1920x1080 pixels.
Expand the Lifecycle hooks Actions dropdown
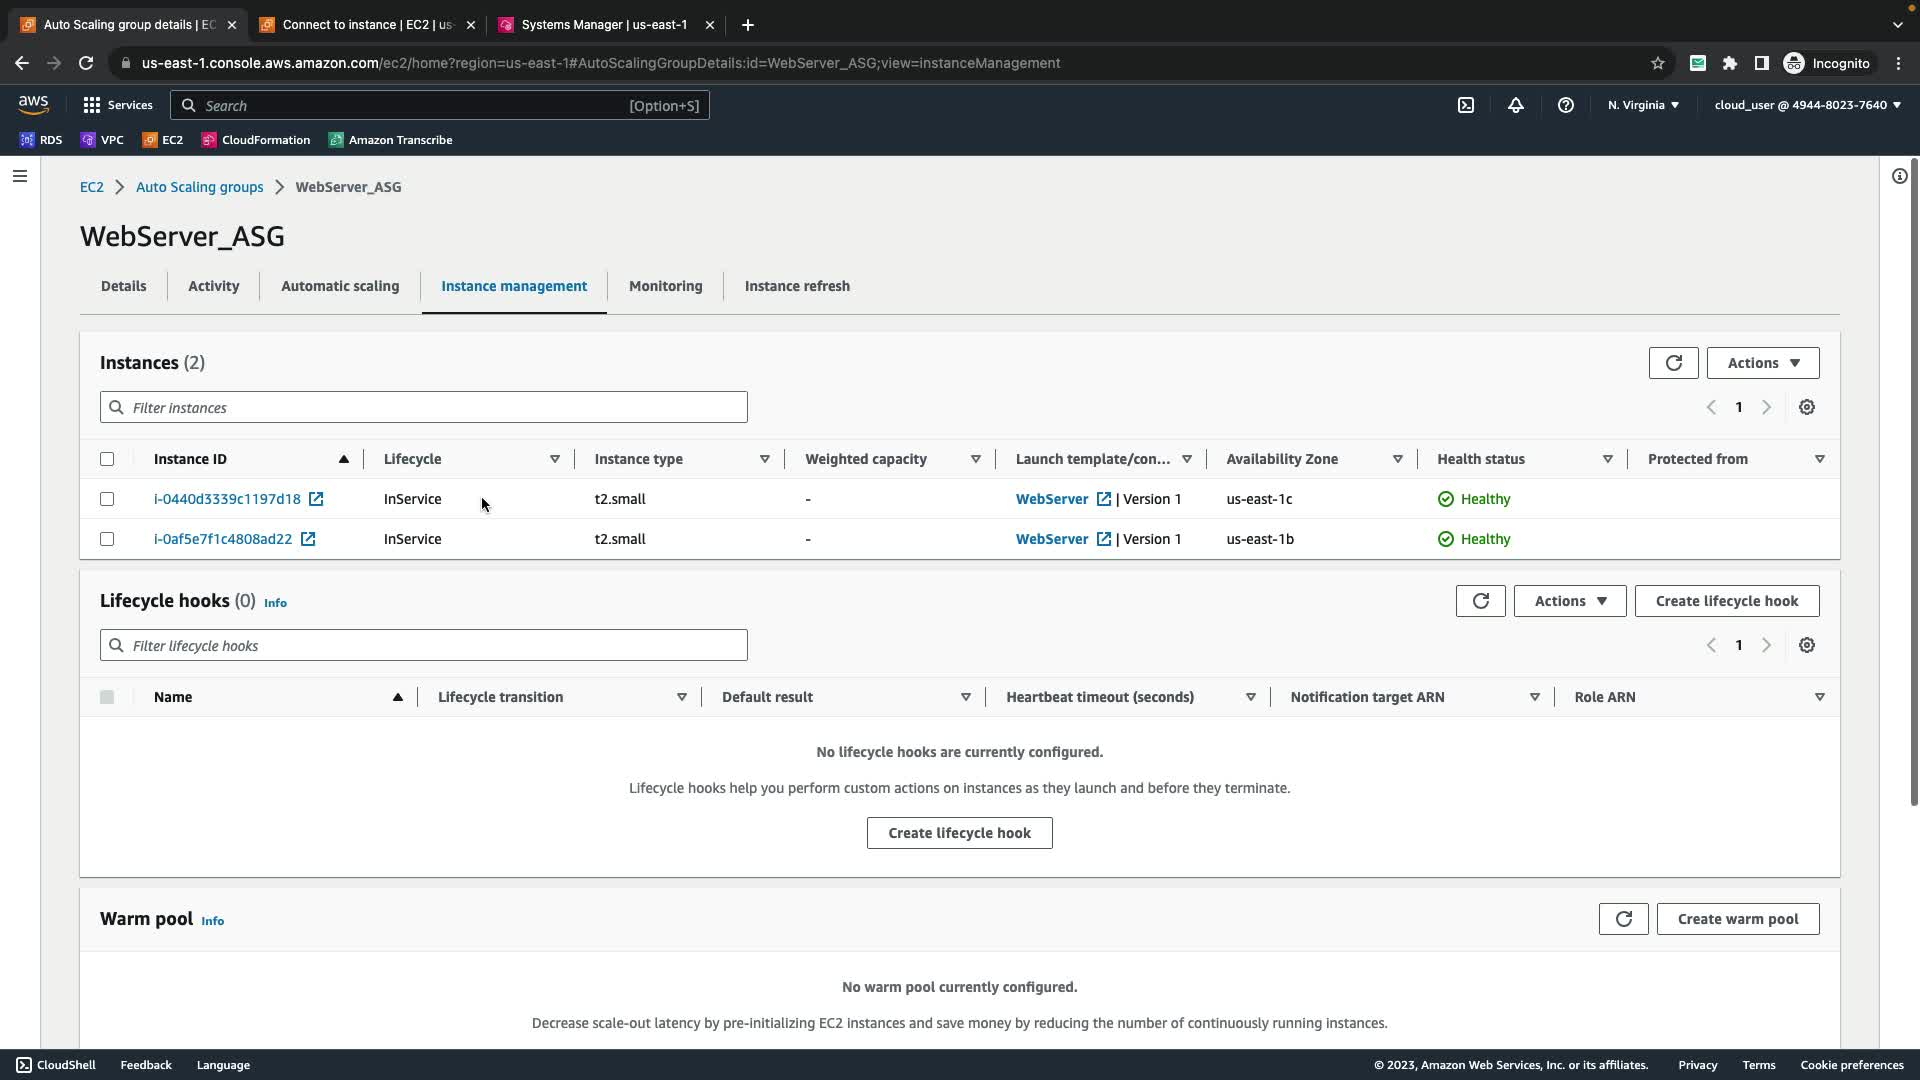pos(1569,601)
